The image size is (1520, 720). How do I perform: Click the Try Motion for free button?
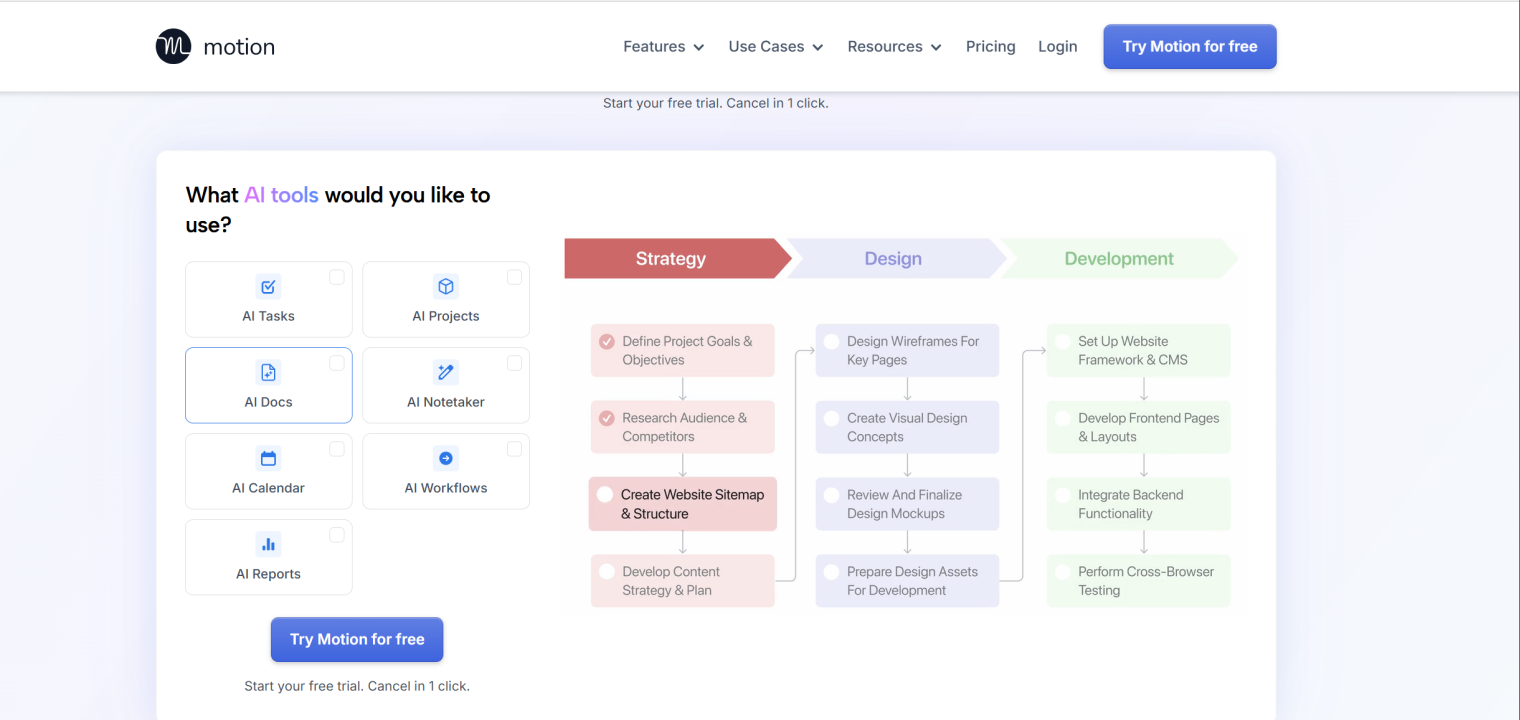coord(1189,46)
